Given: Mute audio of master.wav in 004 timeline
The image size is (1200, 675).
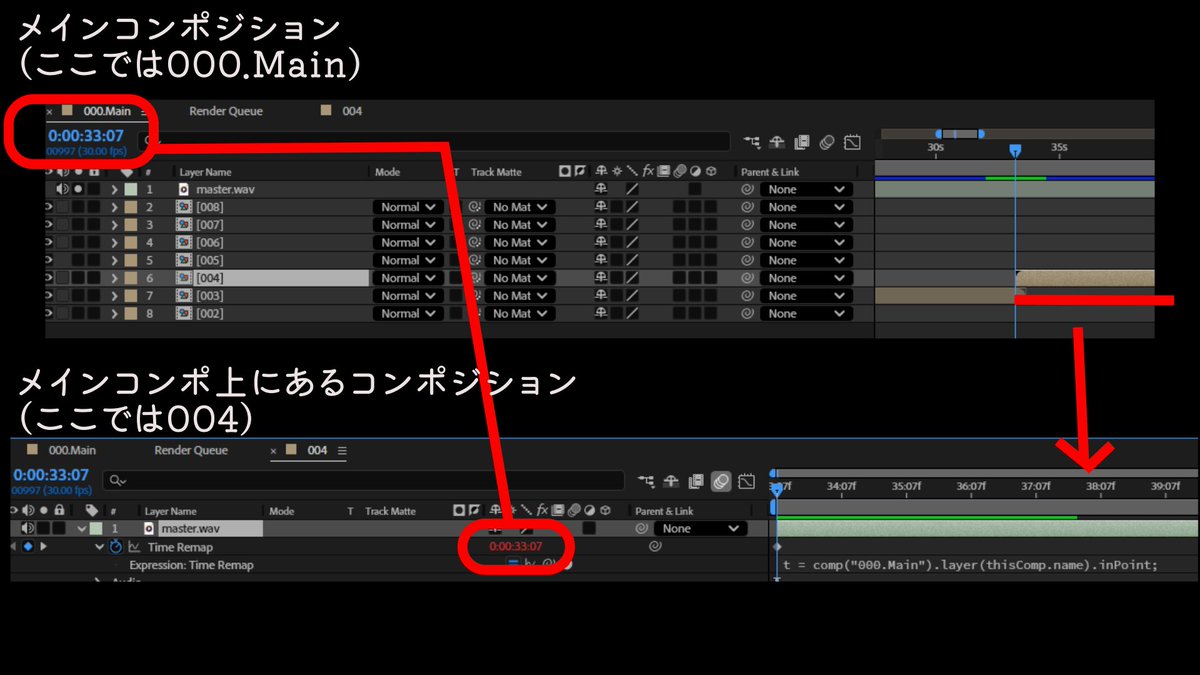Looking at the screenshot, I should (29, 528).
